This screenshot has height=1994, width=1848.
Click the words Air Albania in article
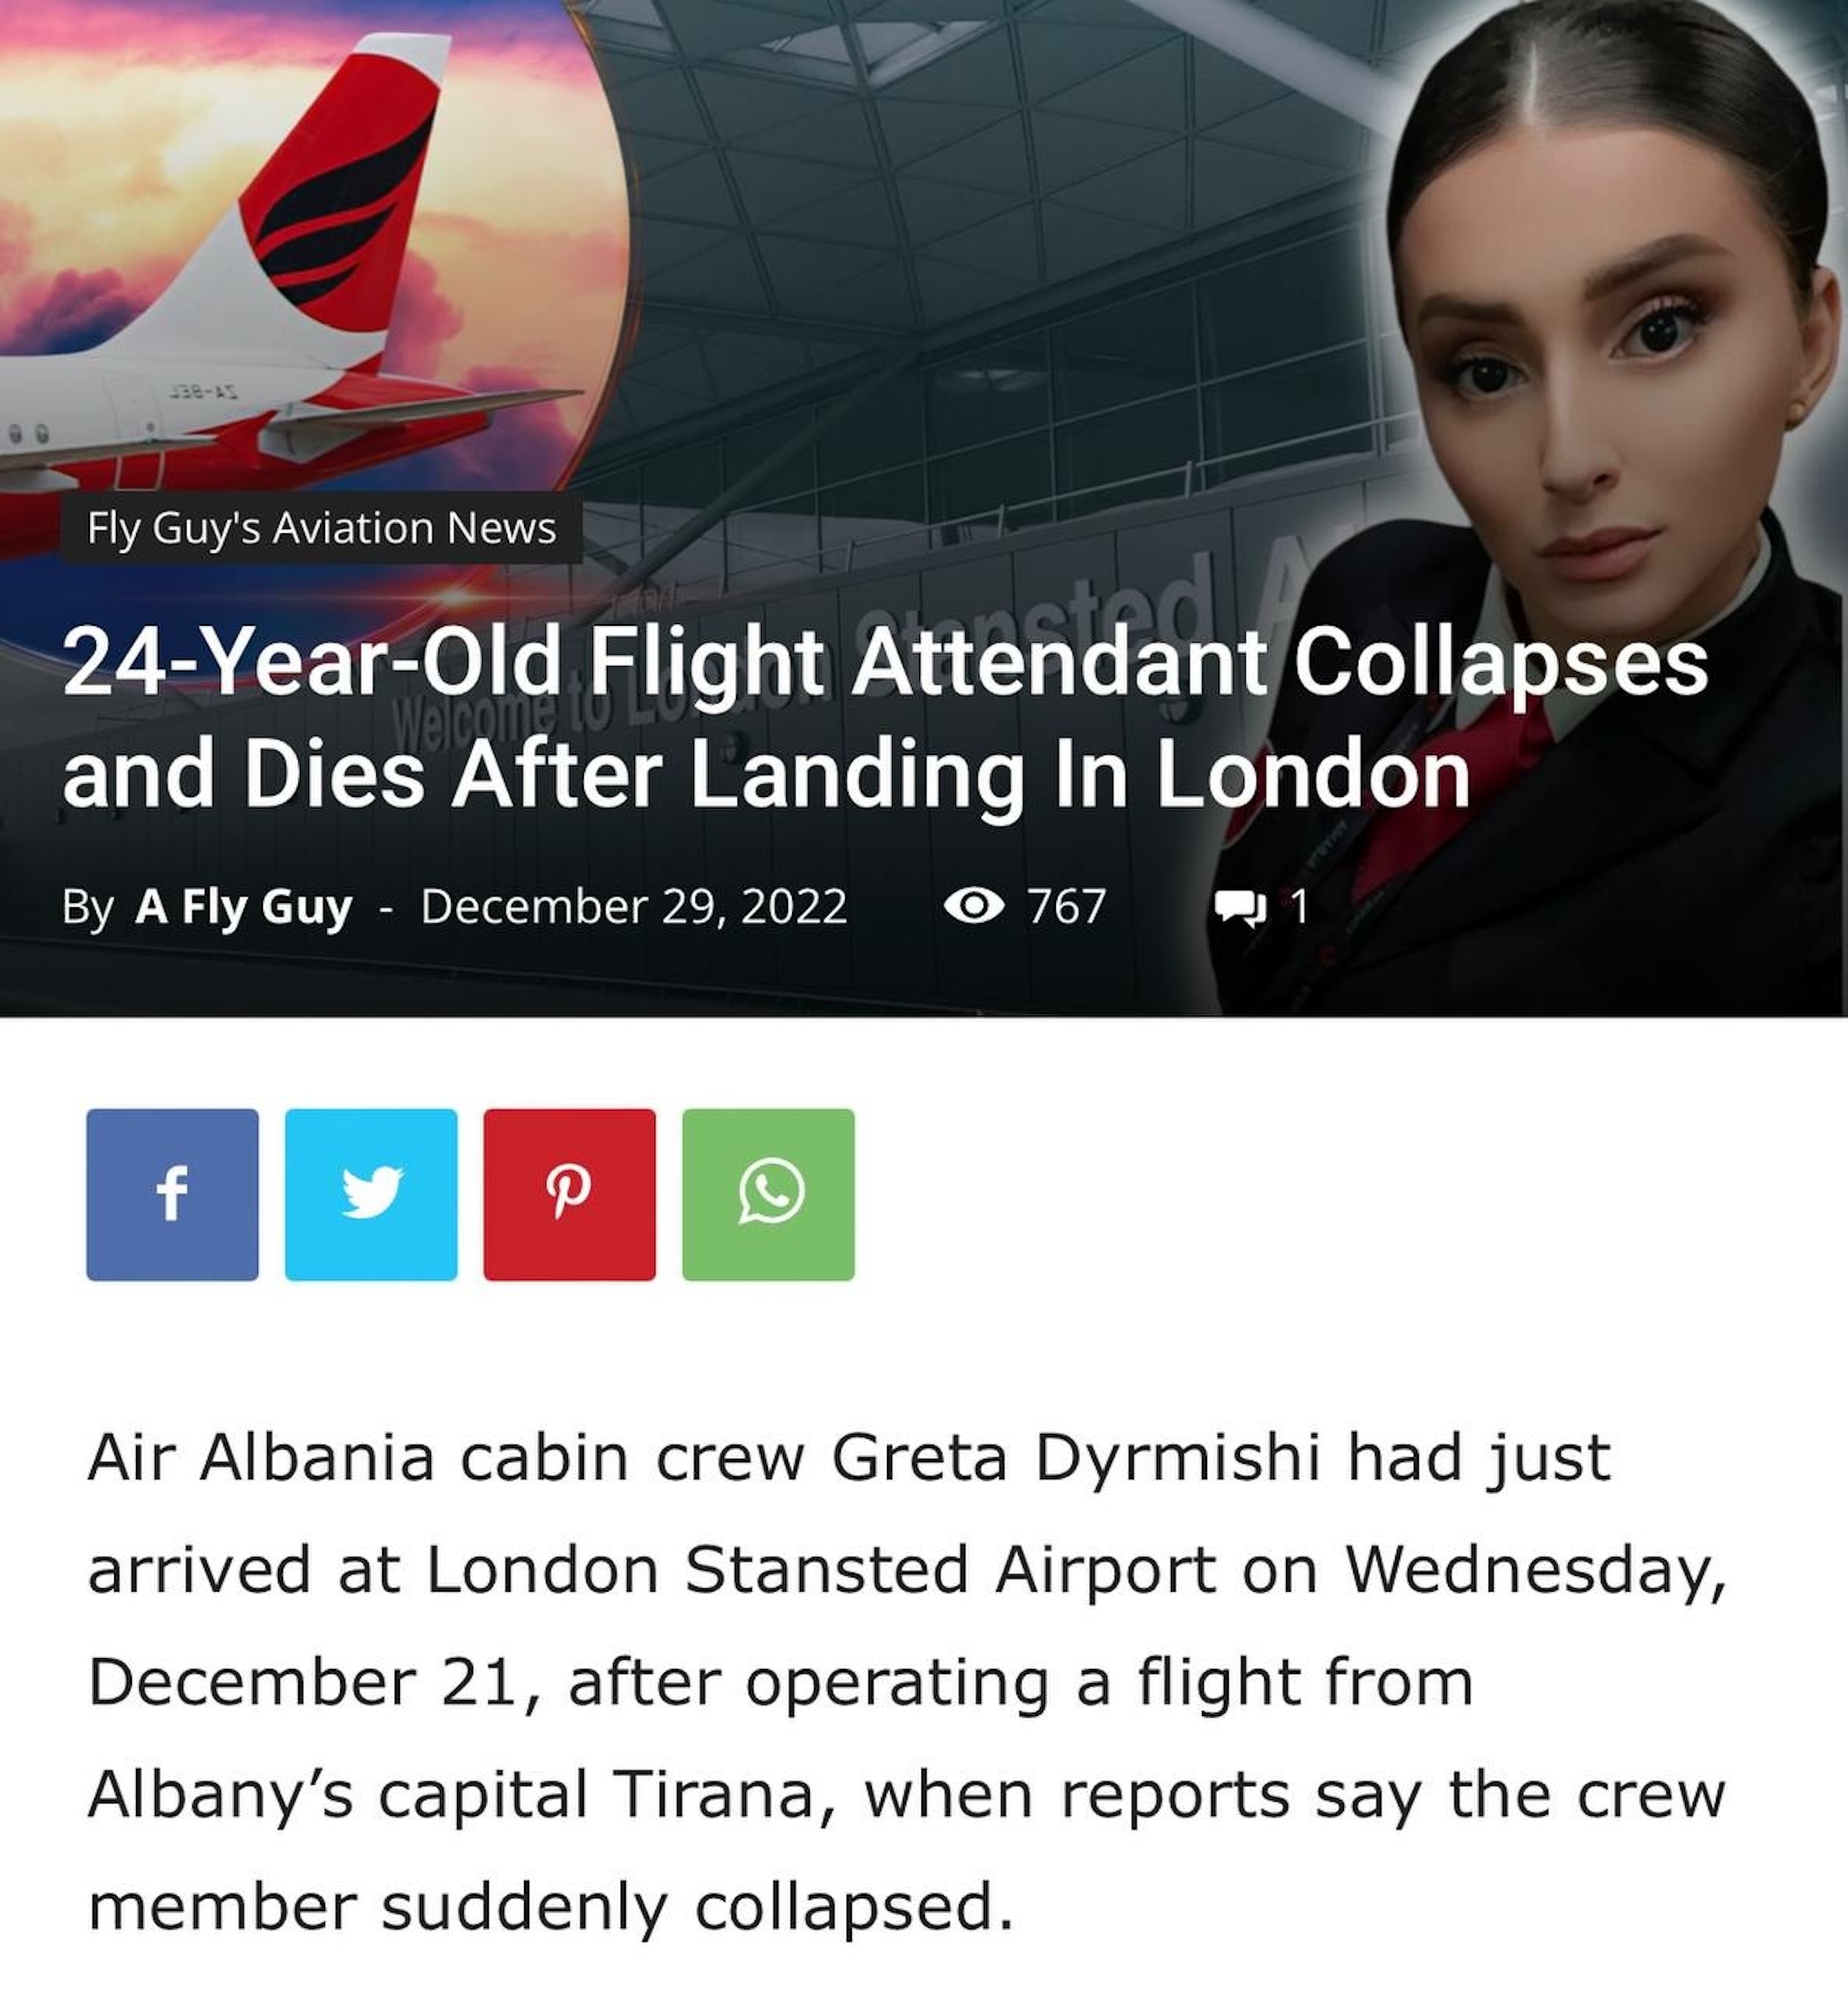[261, 1458]
